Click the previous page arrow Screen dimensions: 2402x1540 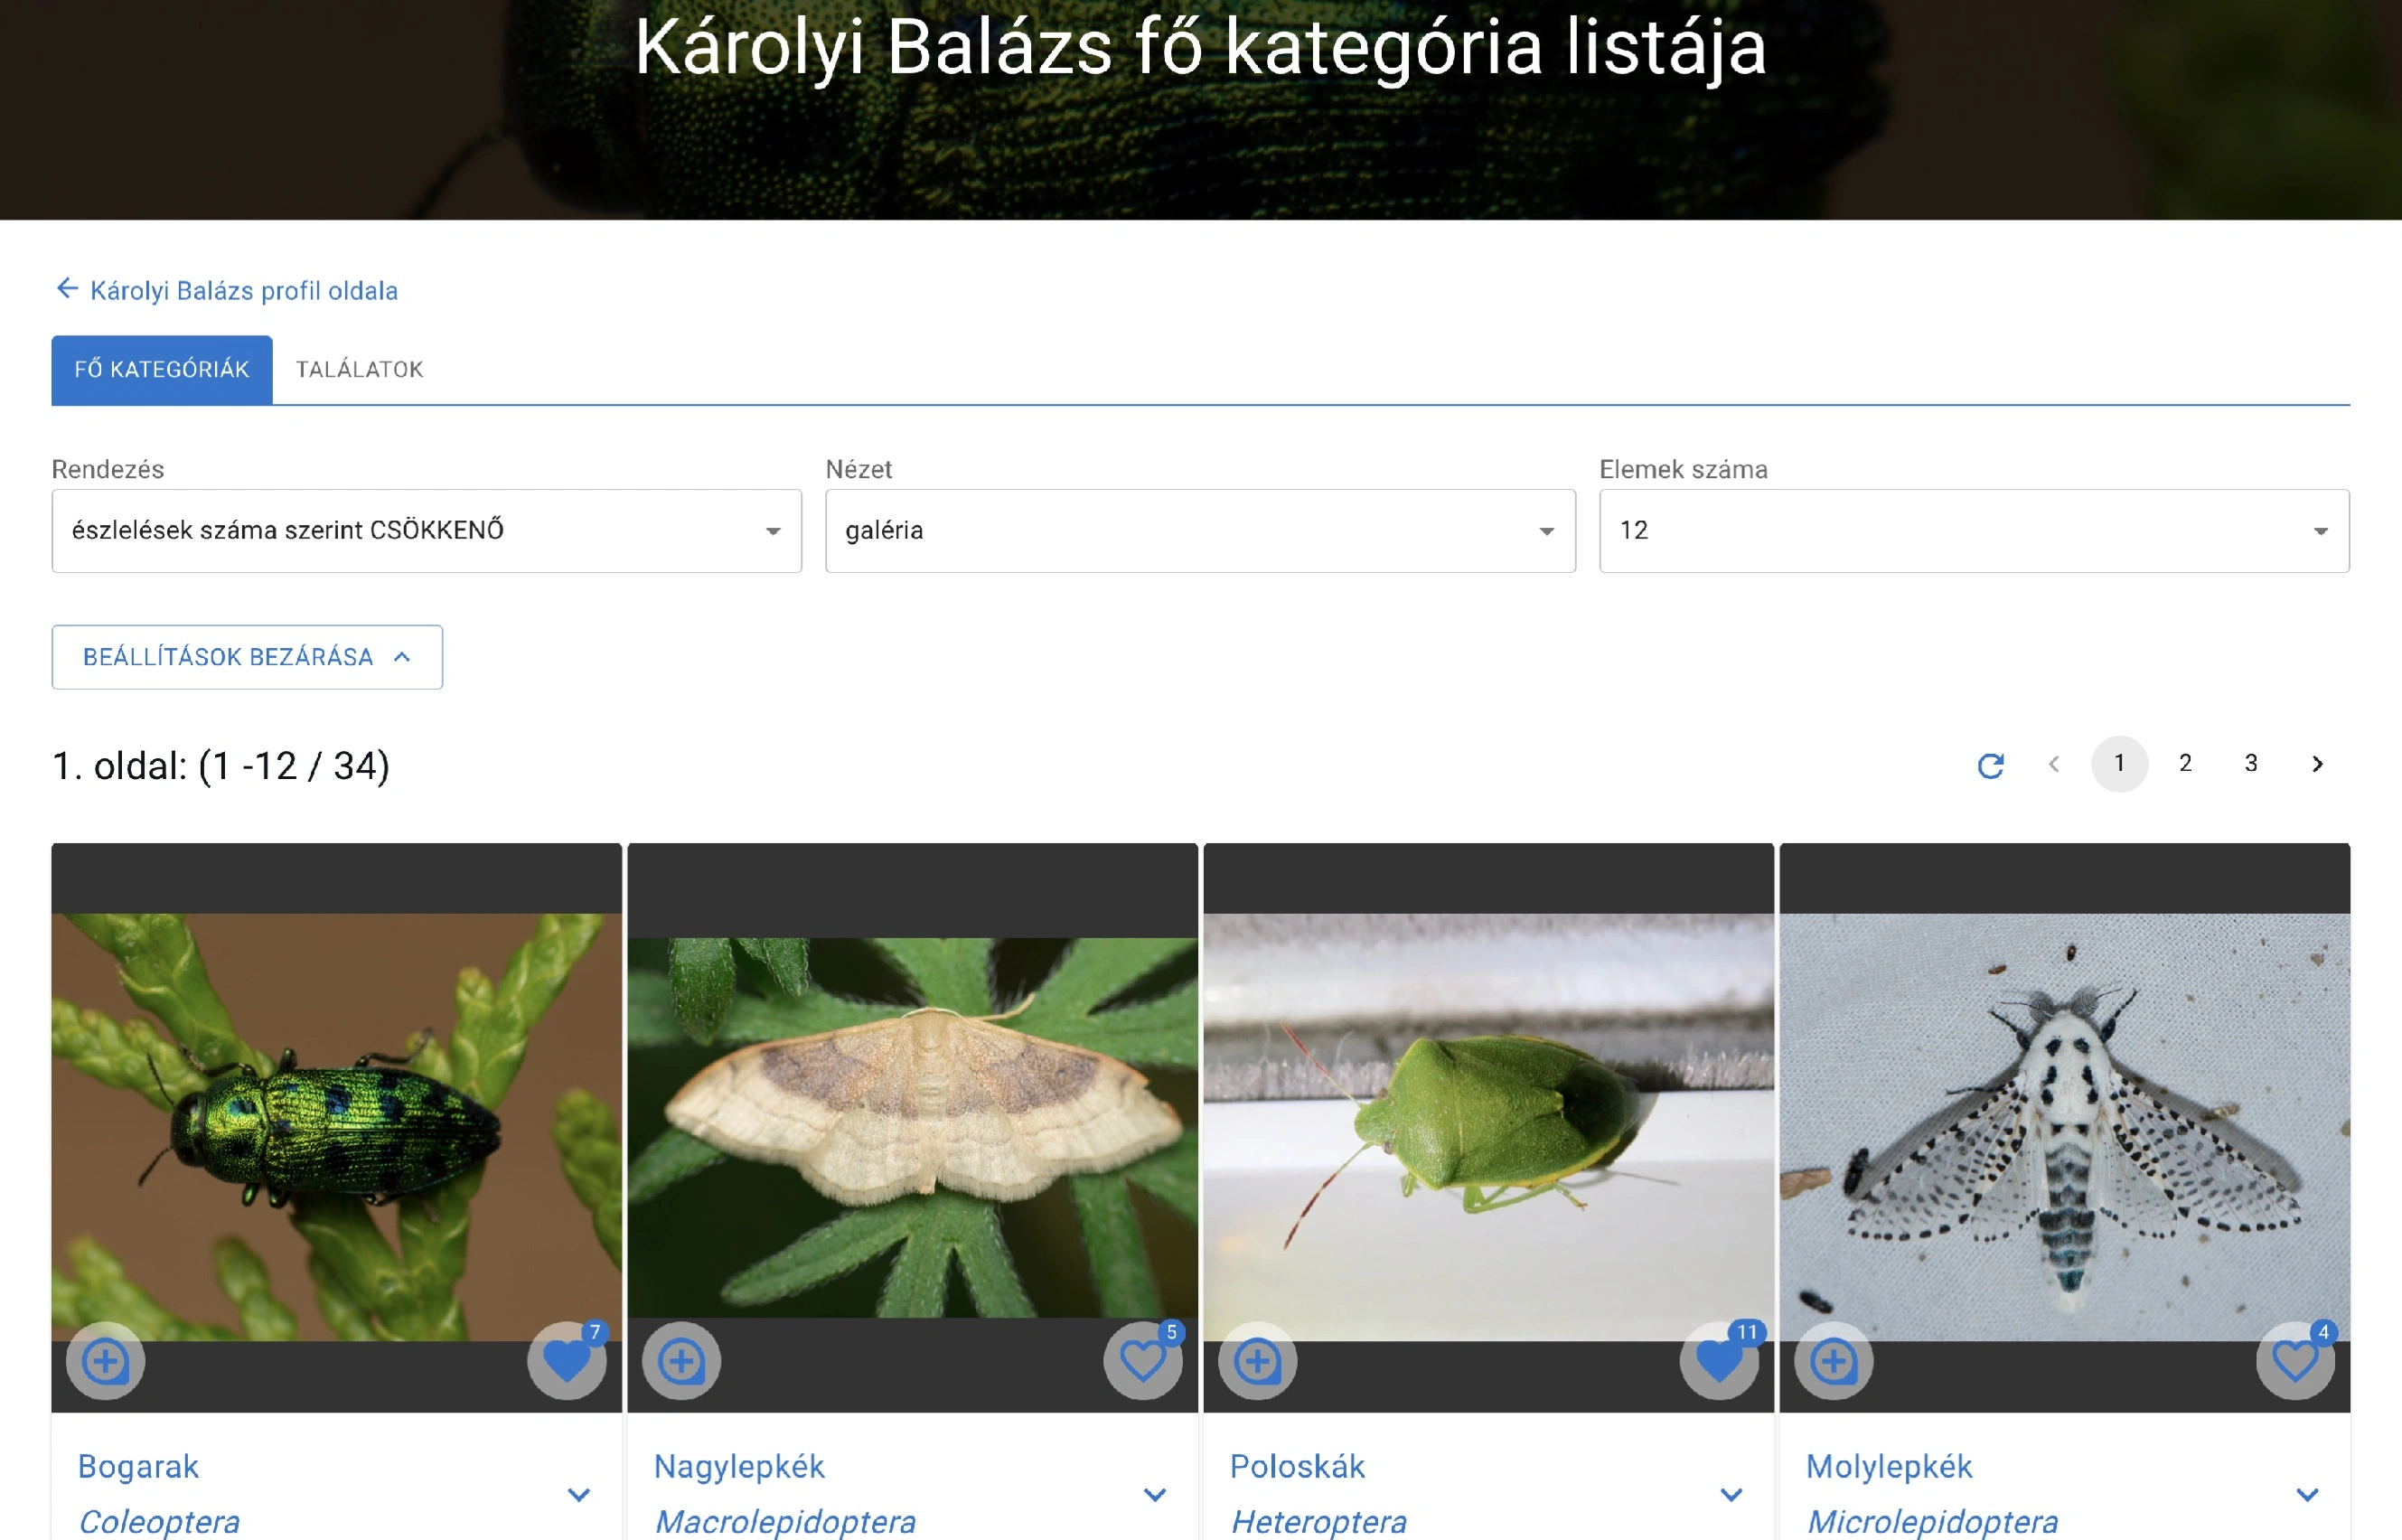click(x=2053, y=765)
